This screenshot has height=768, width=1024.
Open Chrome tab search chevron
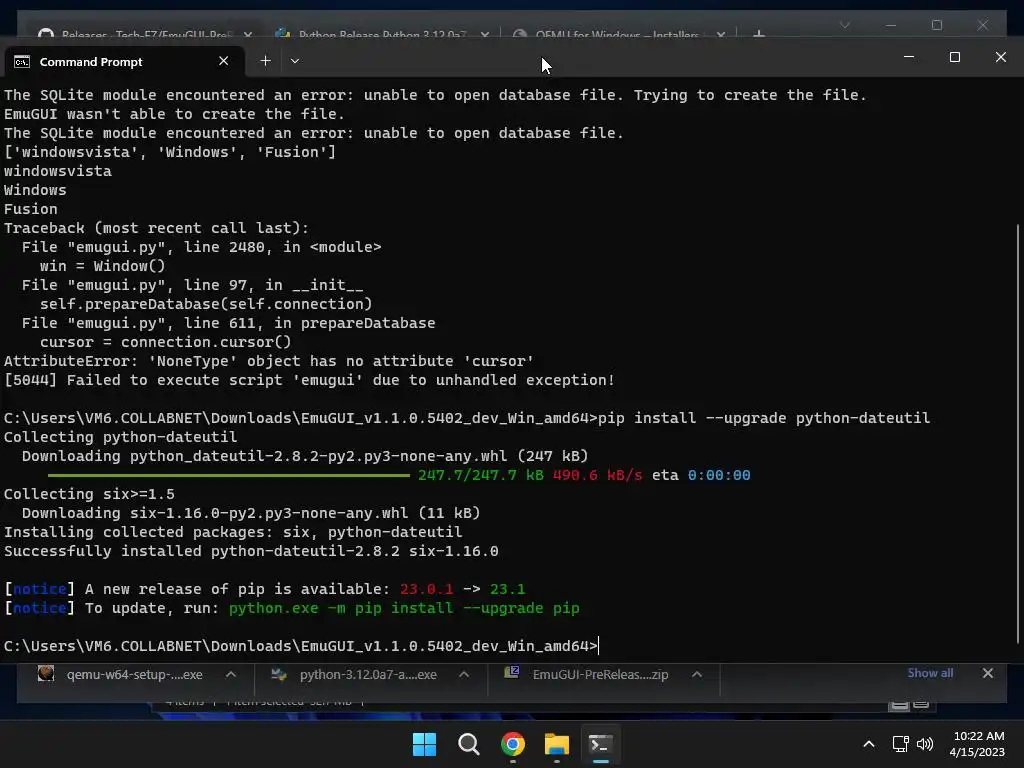[844, 25]
